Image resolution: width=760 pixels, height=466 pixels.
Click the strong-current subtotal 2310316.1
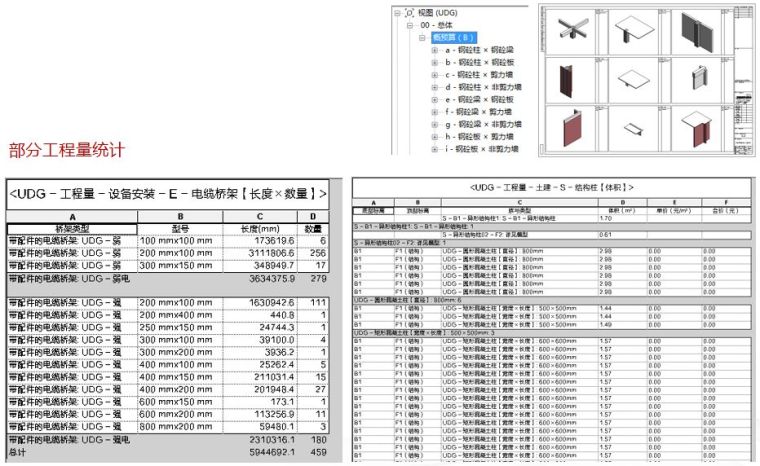click(272, 440)
